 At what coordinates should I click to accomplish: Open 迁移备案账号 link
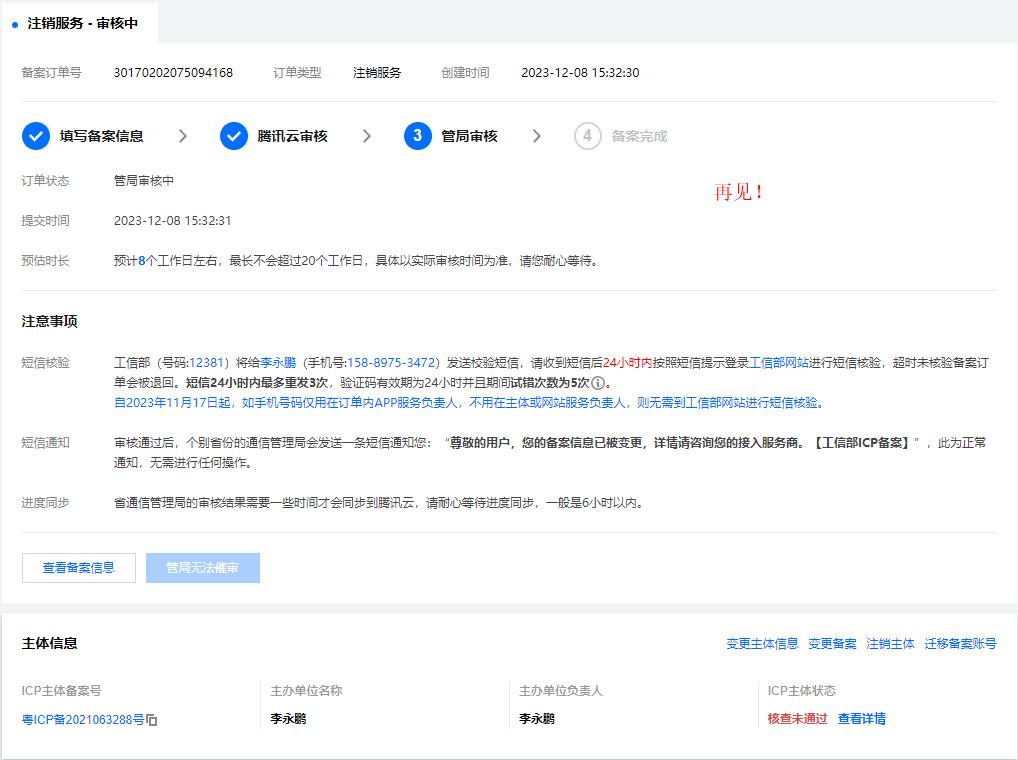960,644
